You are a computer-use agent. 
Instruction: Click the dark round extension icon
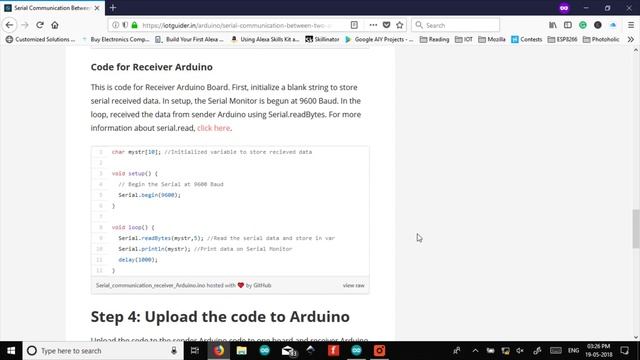click(598, 25)
